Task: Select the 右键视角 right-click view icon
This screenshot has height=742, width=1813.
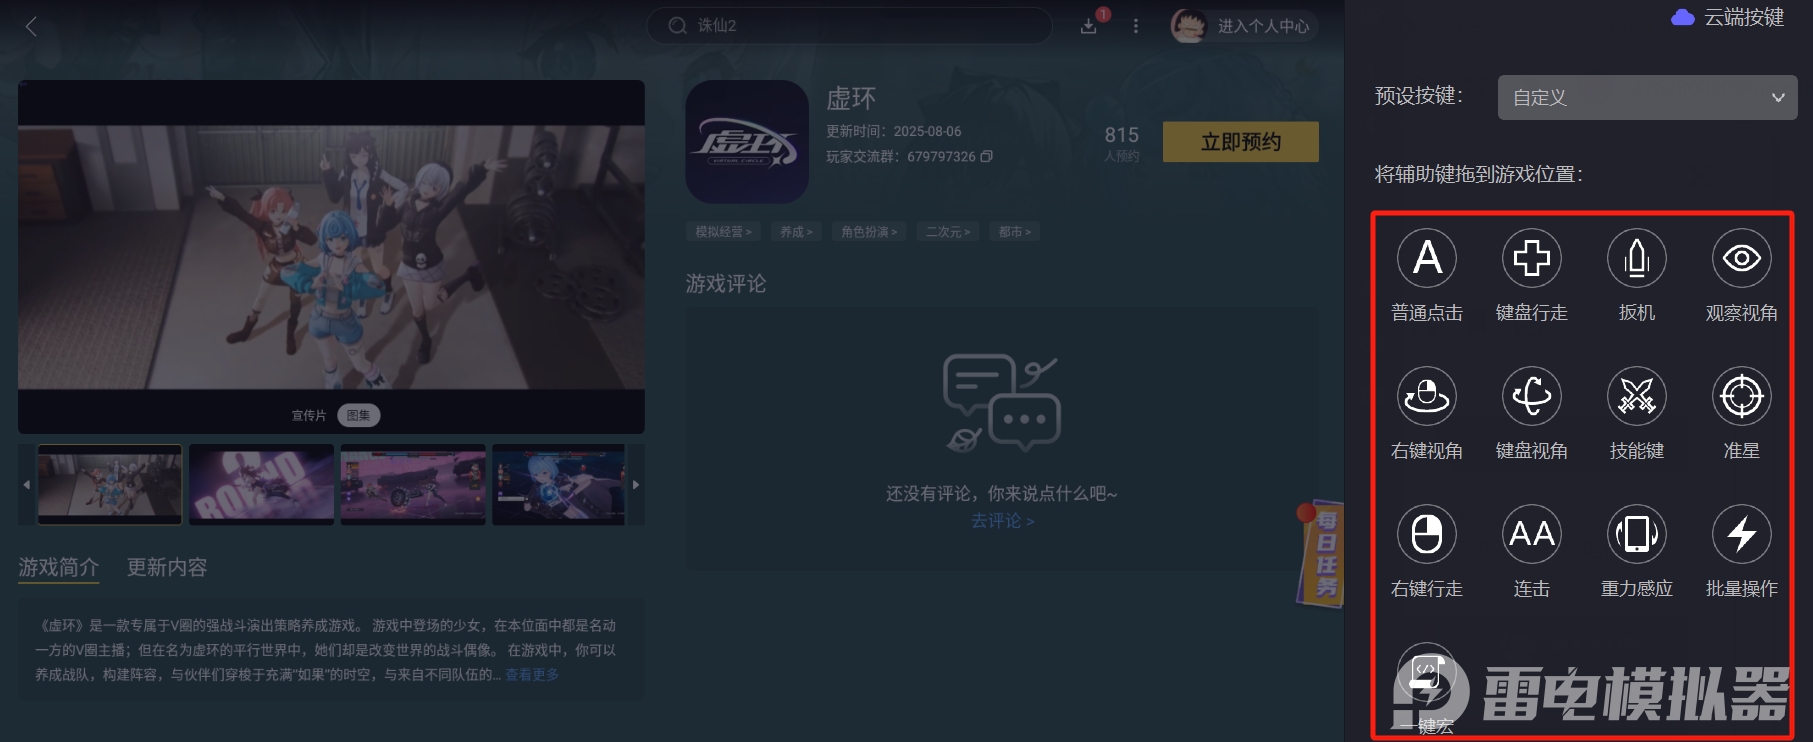Action: tap(1427, 396)
